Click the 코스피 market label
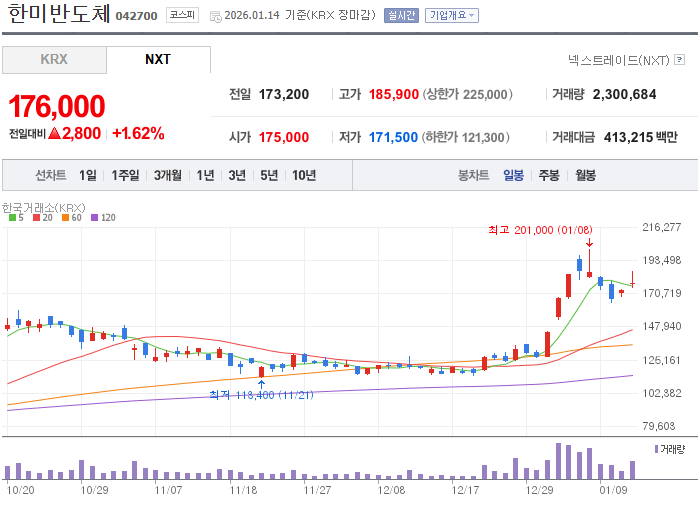 (x=182, y=15)
